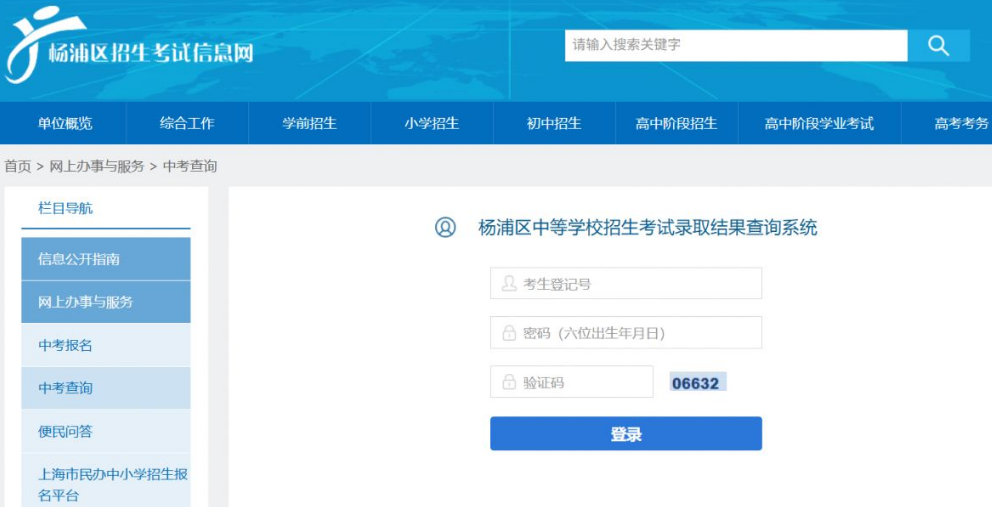Focus the 请输入搜索关键字 search box

pos(736,46)
